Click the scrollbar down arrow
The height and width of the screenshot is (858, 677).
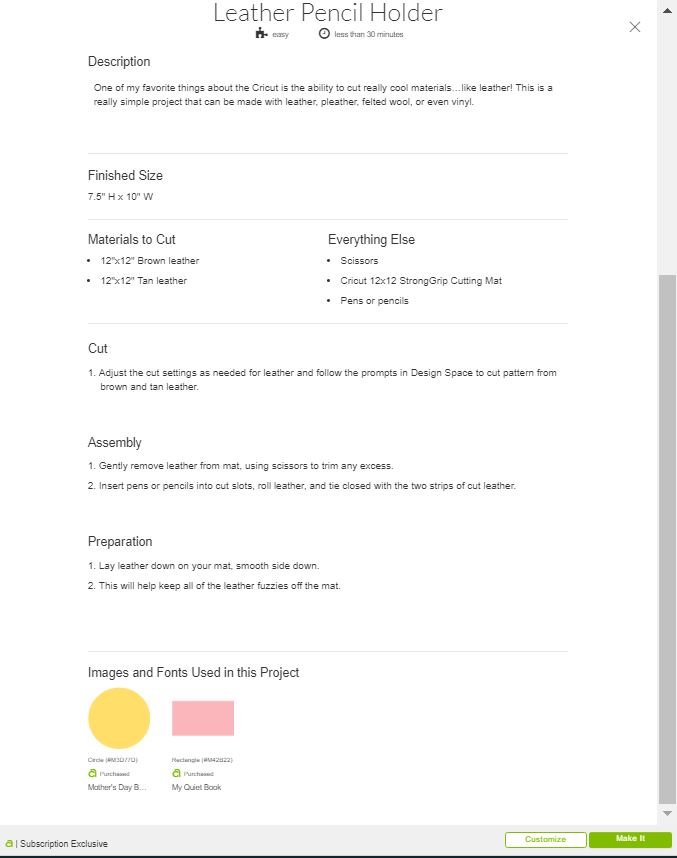(667, 813)
